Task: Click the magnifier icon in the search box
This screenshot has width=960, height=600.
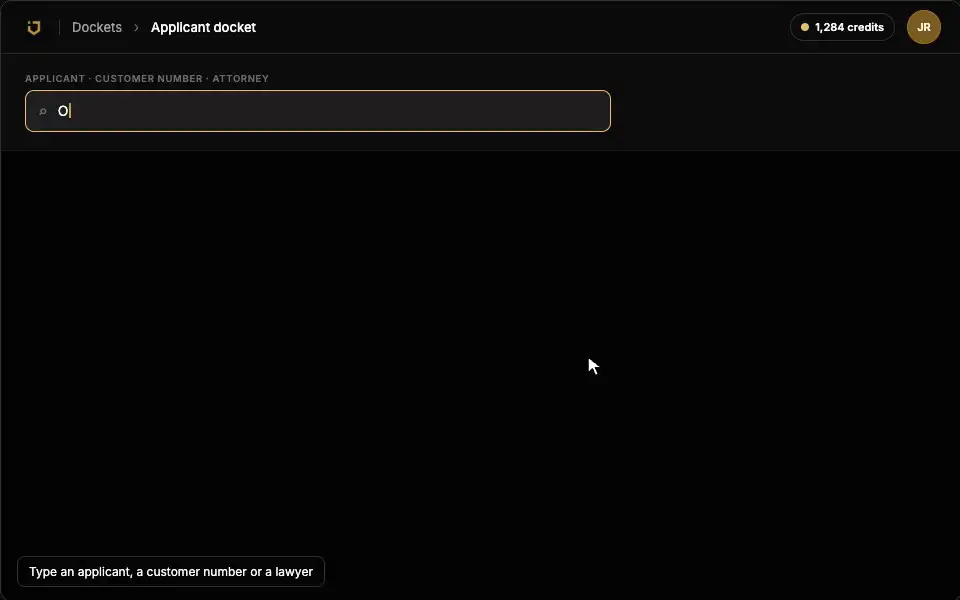Action: coord(43,111)
